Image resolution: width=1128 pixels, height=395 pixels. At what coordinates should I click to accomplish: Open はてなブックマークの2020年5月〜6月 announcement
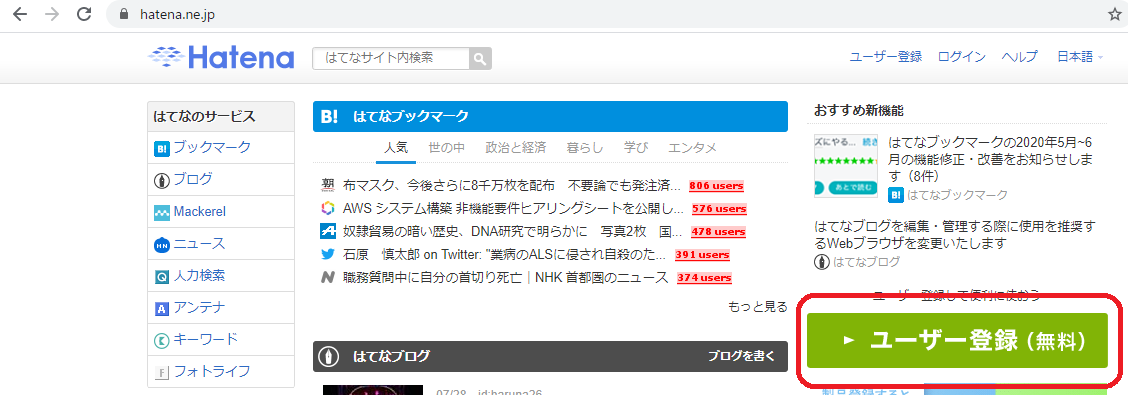coord(991,158)
